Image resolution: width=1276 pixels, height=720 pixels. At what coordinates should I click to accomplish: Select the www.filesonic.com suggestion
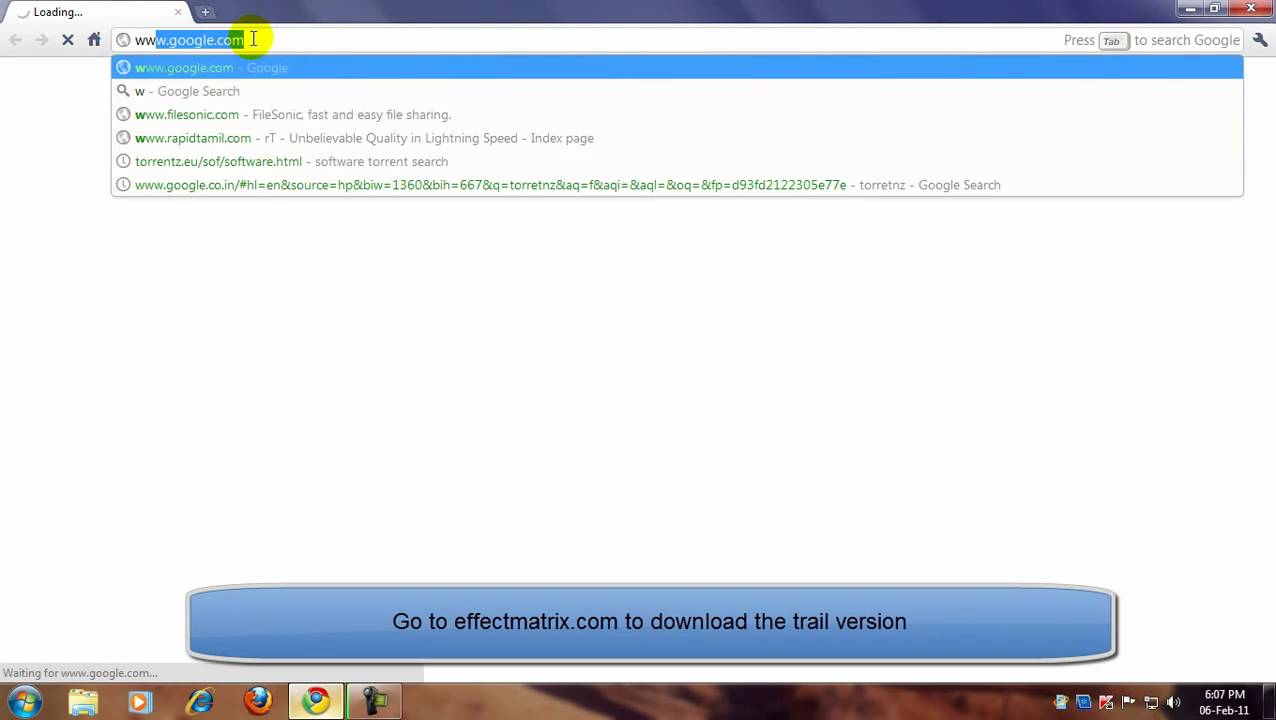point(677,115)
